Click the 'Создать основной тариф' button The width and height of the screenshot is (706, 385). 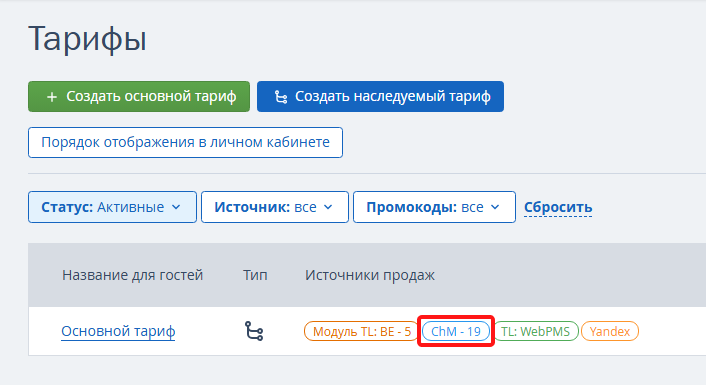click(139, 96)
